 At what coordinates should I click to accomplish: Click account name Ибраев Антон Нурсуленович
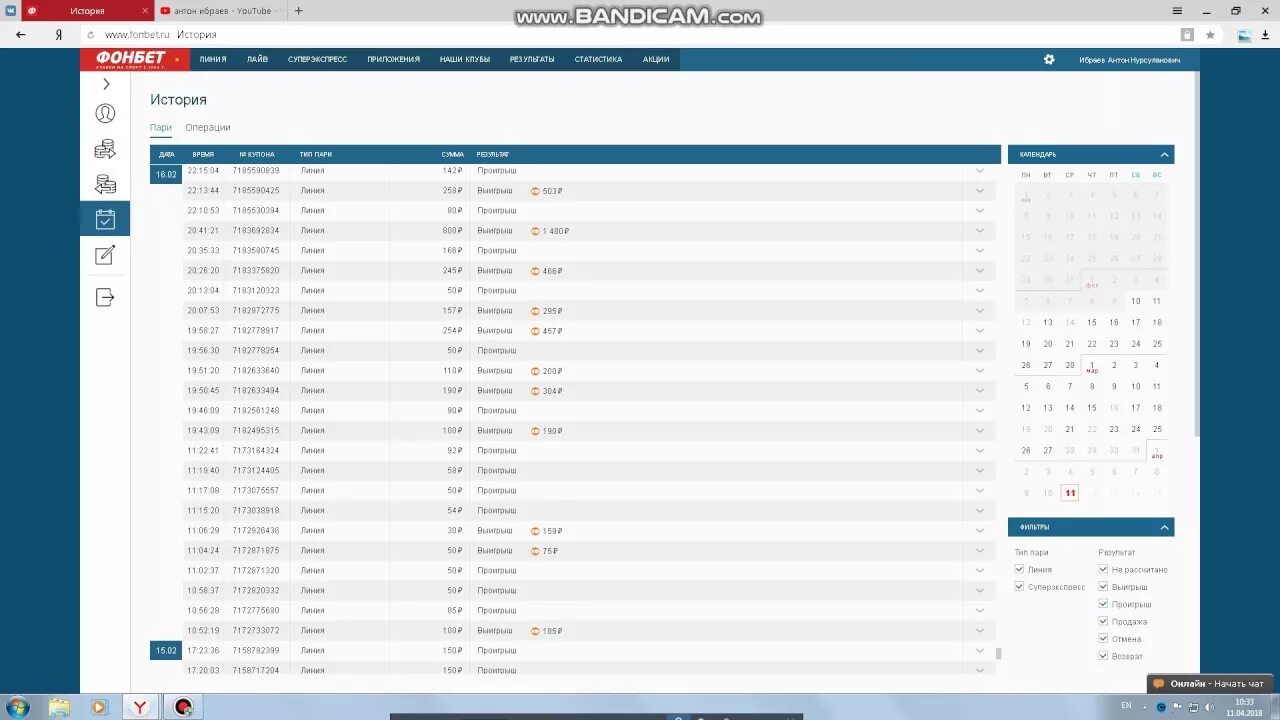(x=1129, y=60)
